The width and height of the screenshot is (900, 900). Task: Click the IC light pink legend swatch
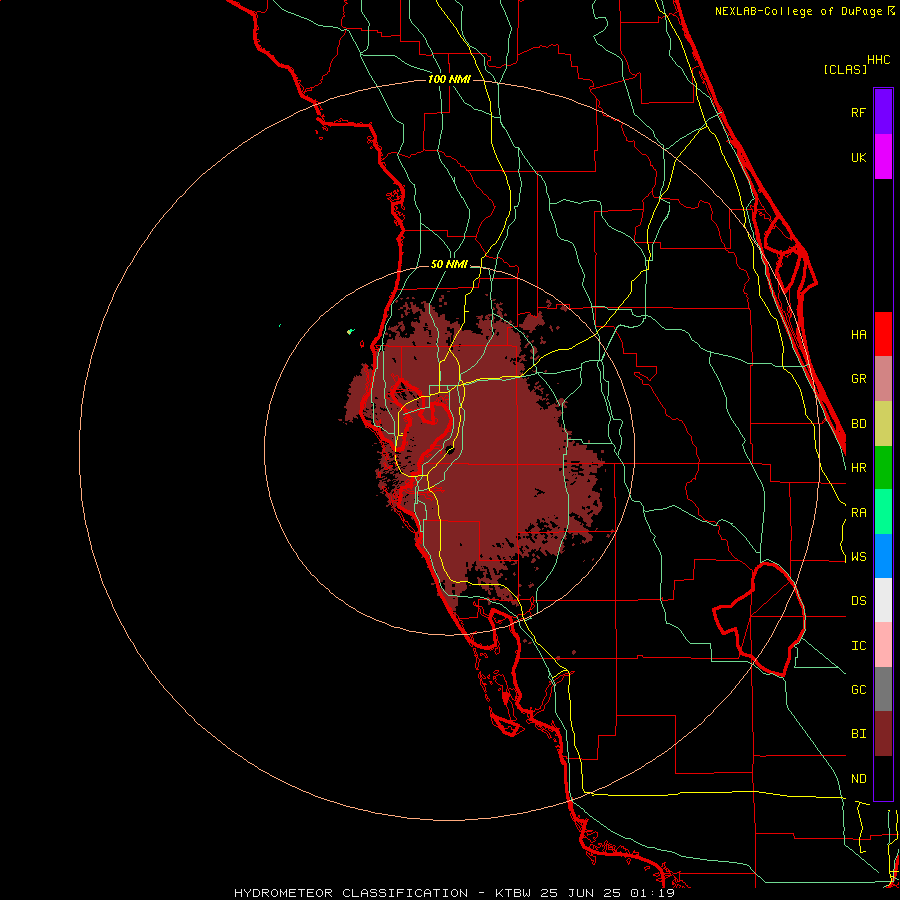883,645
